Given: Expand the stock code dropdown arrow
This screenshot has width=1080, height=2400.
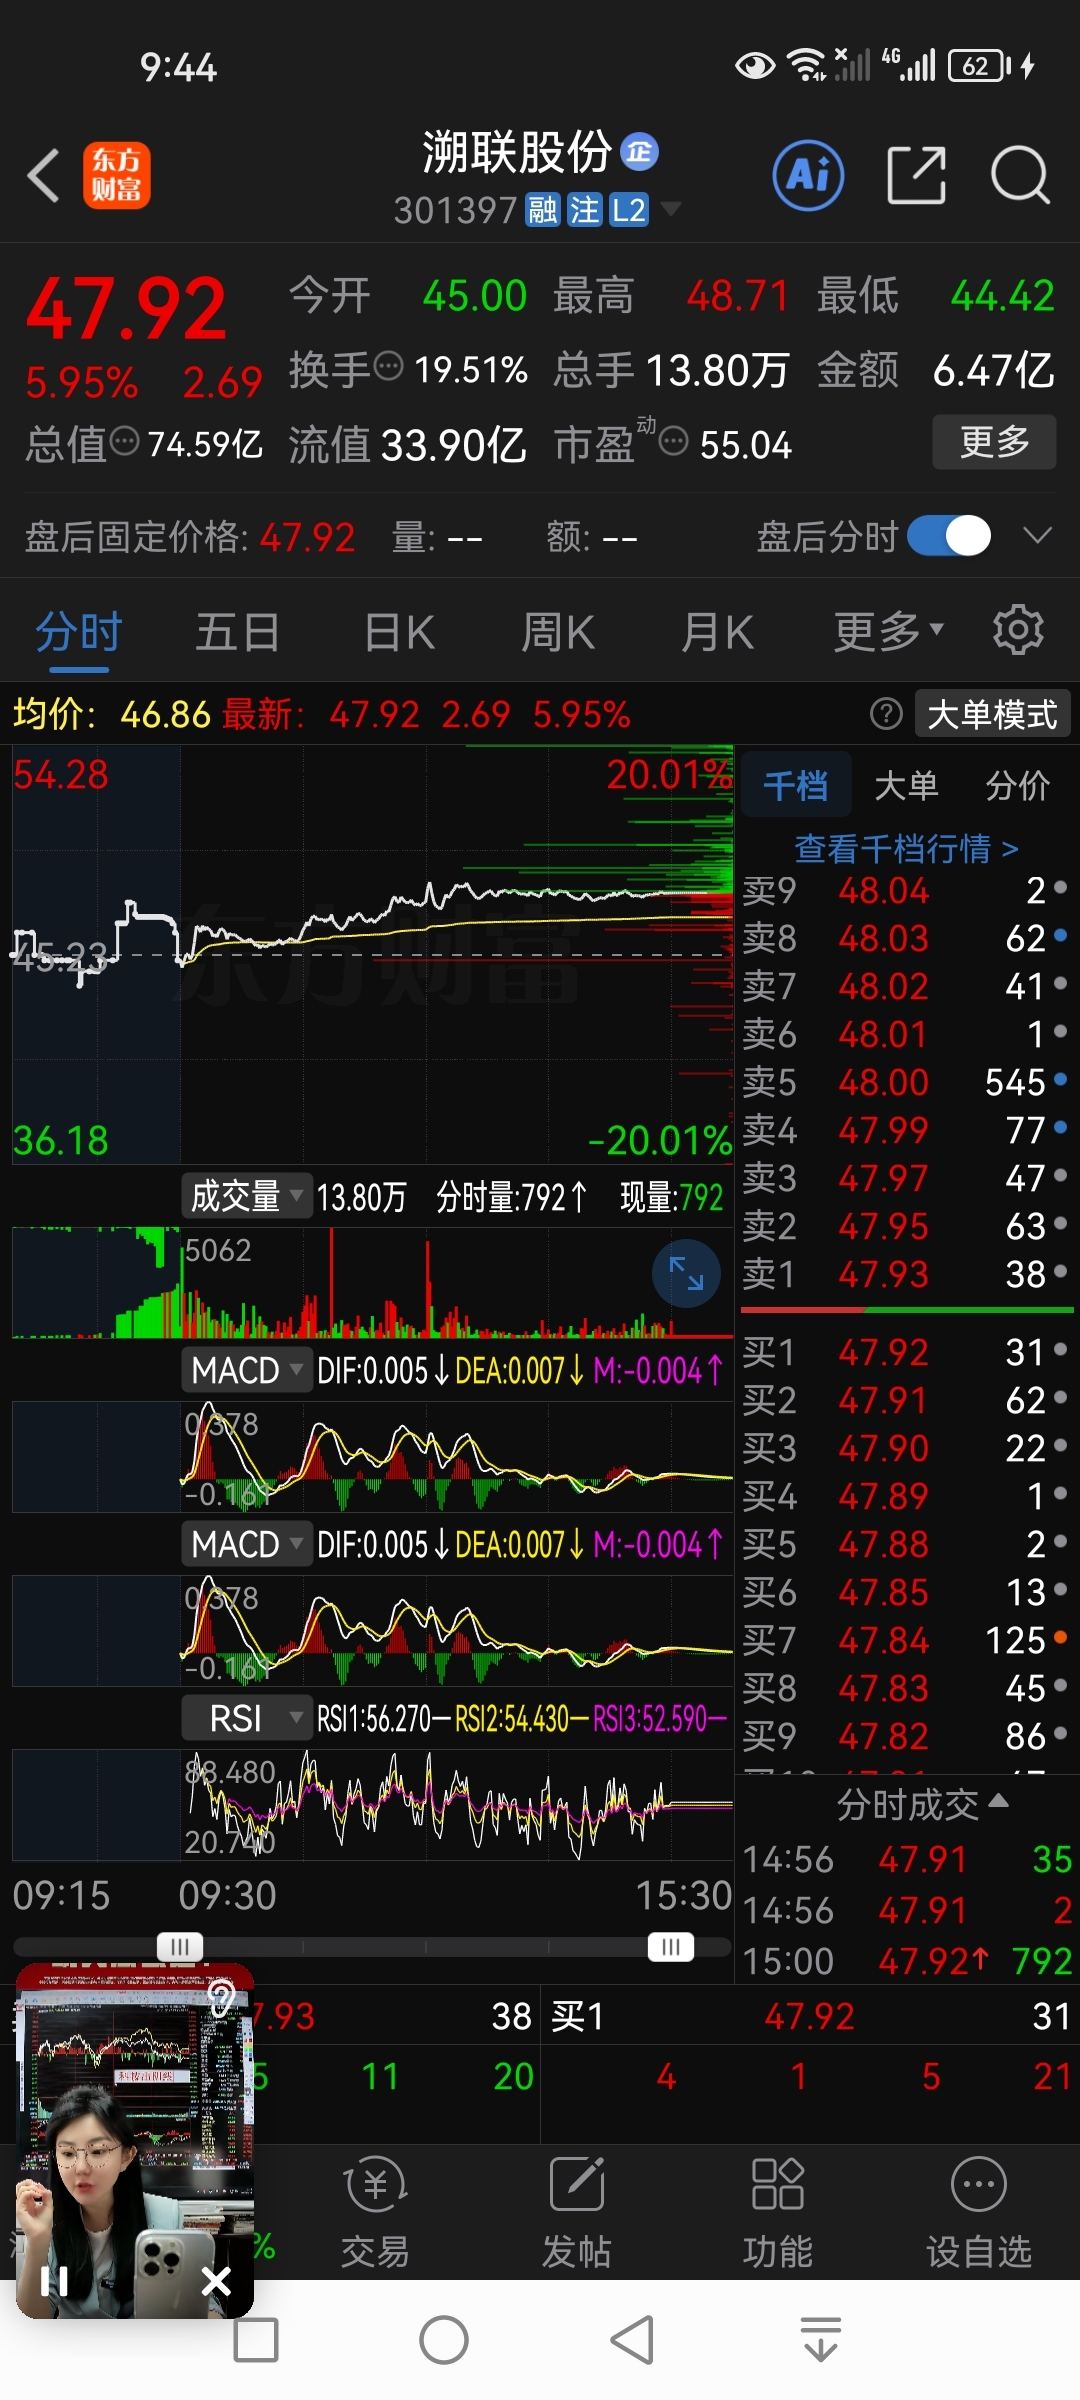Looking at the screenshot, I should [x=671, y=208].
